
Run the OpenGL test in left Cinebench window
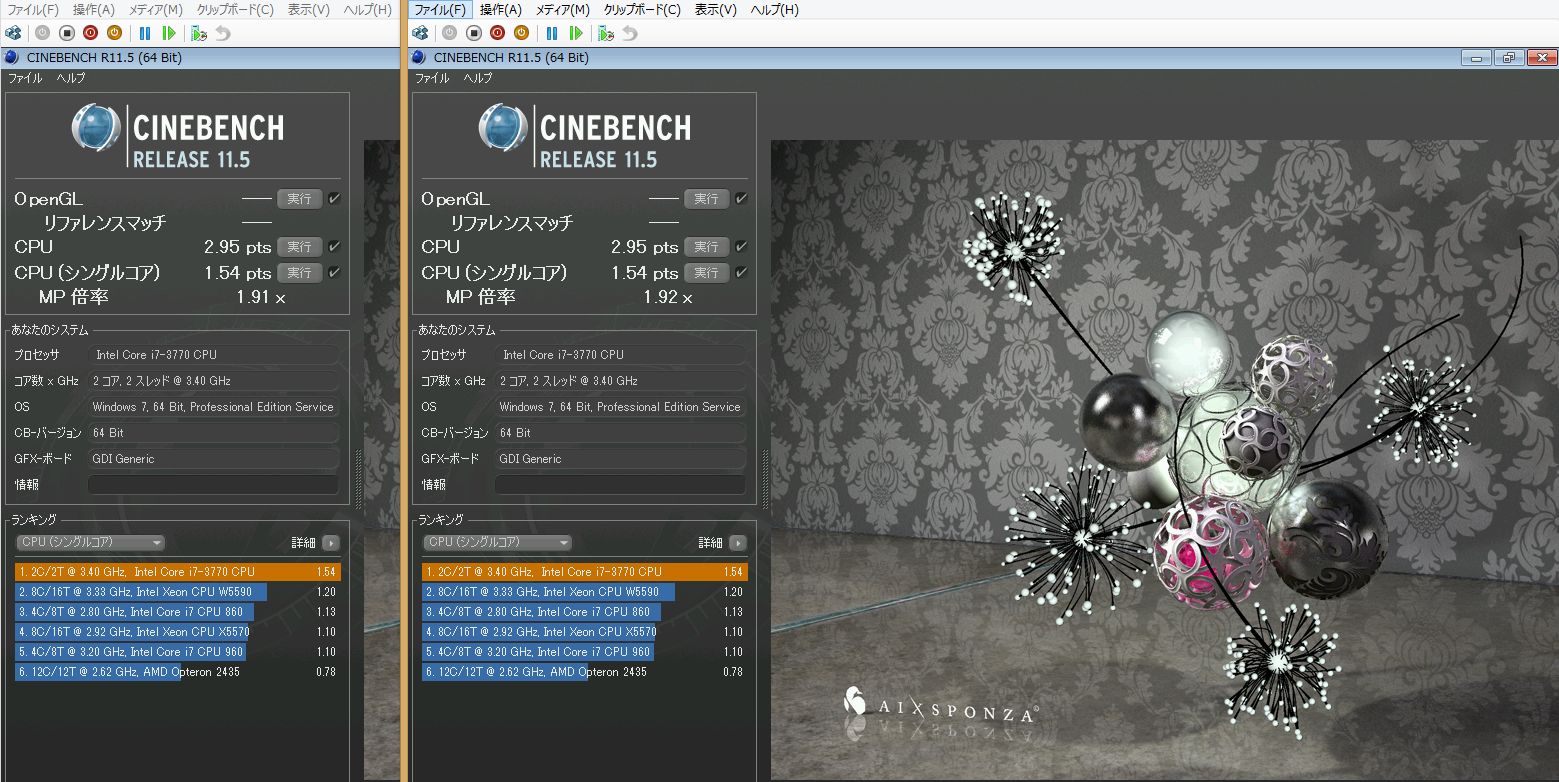[299, 199]
